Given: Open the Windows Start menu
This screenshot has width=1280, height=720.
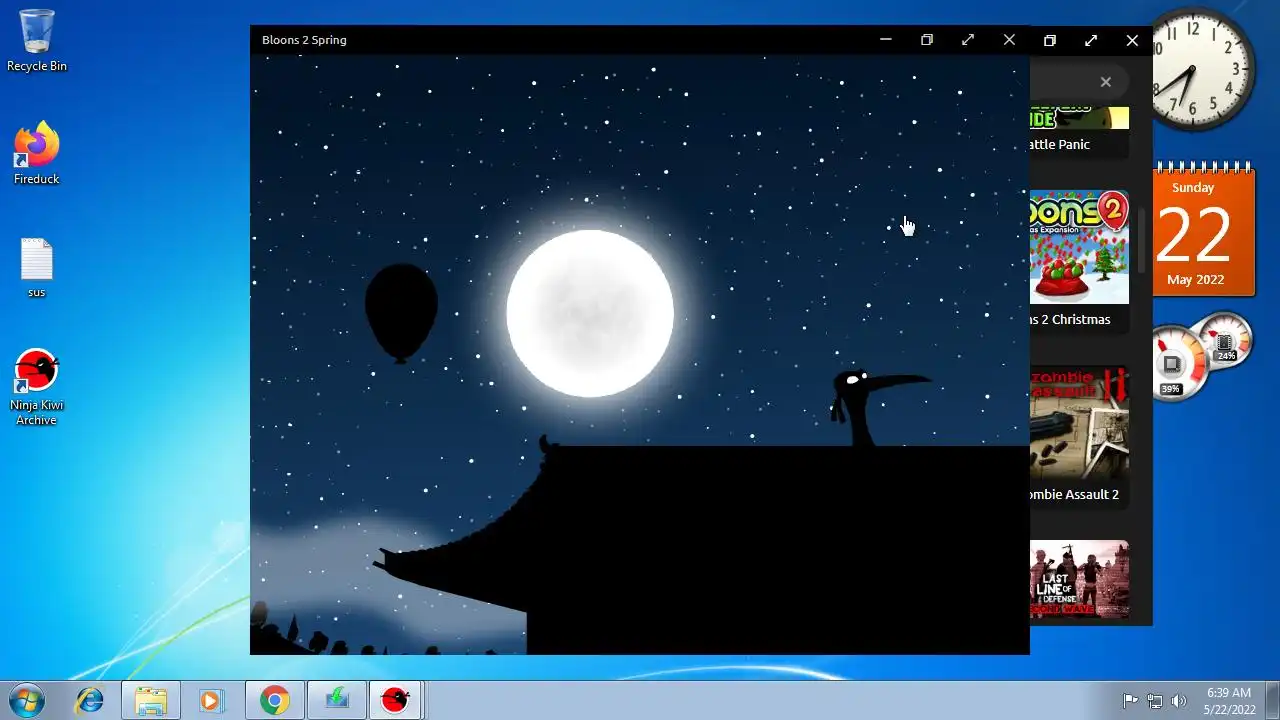Looking at the screenshot, I should [27, 700].
